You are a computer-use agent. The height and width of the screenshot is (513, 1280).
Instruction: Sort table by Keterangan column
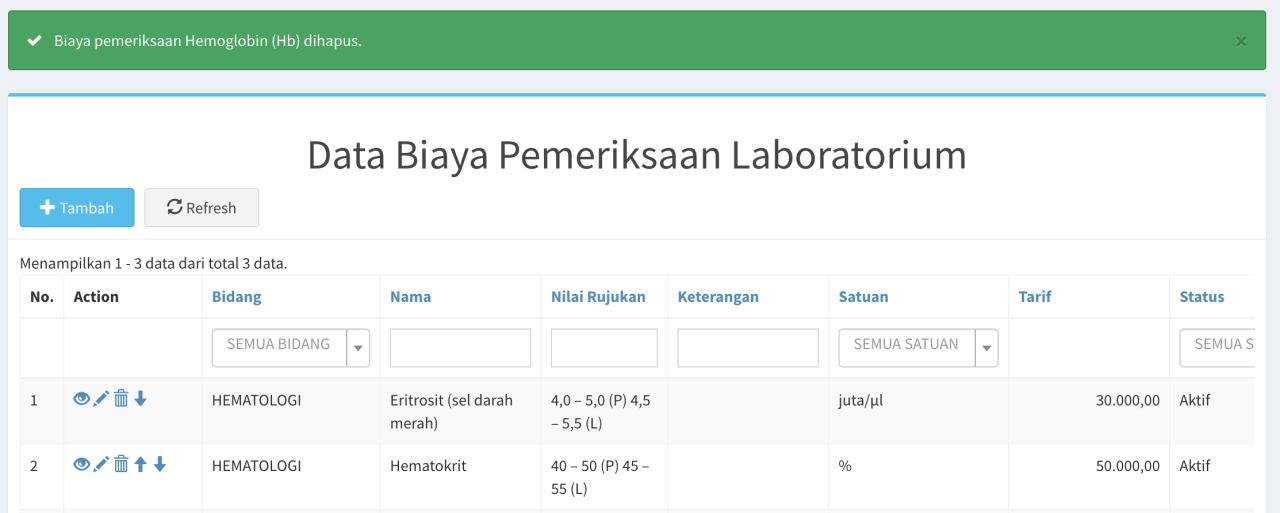coord(718,297)
